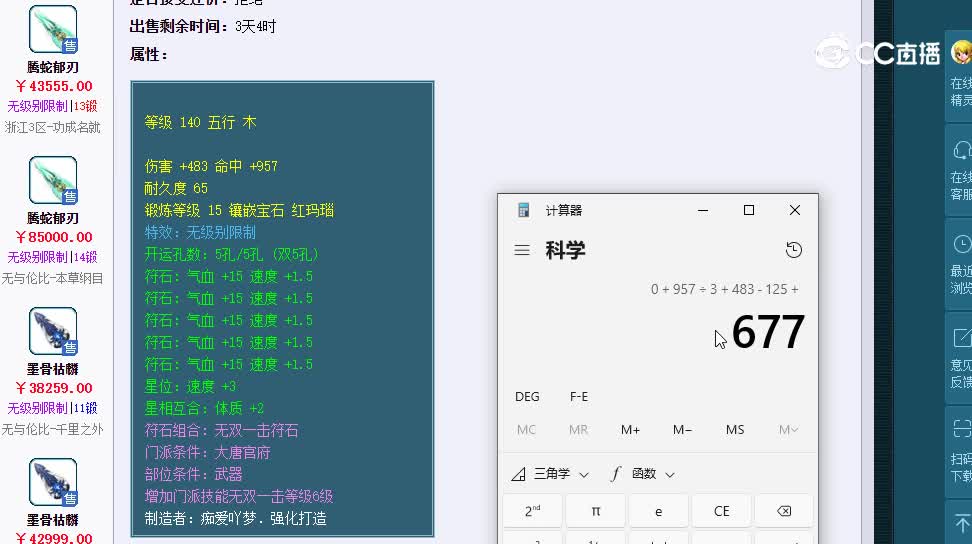This screenshot has height=544, width=972.
Task: Click the scroll-to-top arrow icon in sidebar
Action: click(x=961, y=523)
